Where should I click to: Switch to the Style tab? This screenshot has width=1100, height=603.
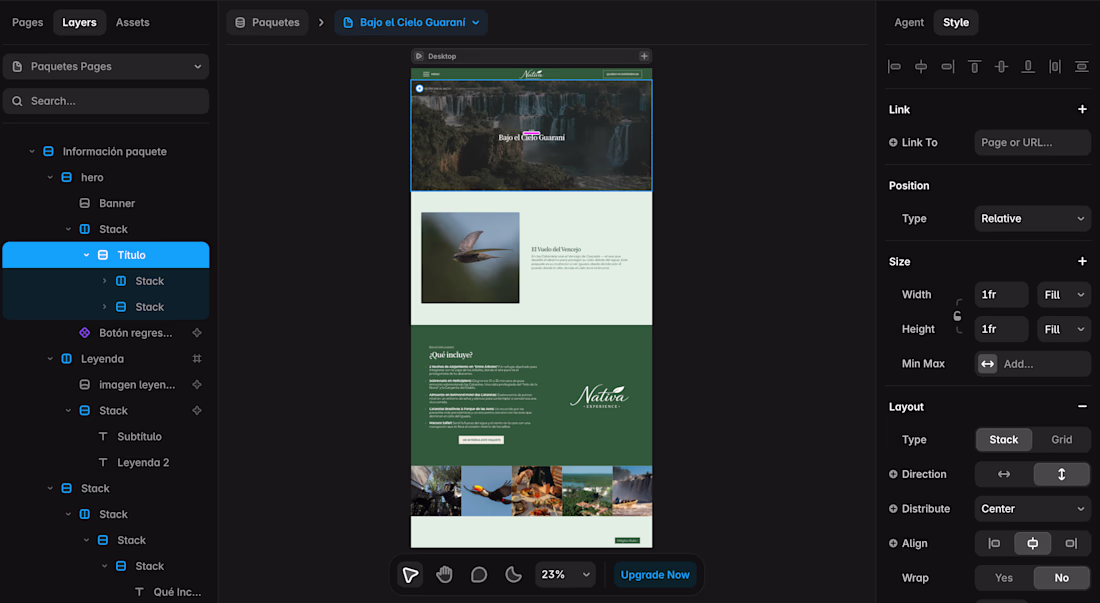(955, 22)
